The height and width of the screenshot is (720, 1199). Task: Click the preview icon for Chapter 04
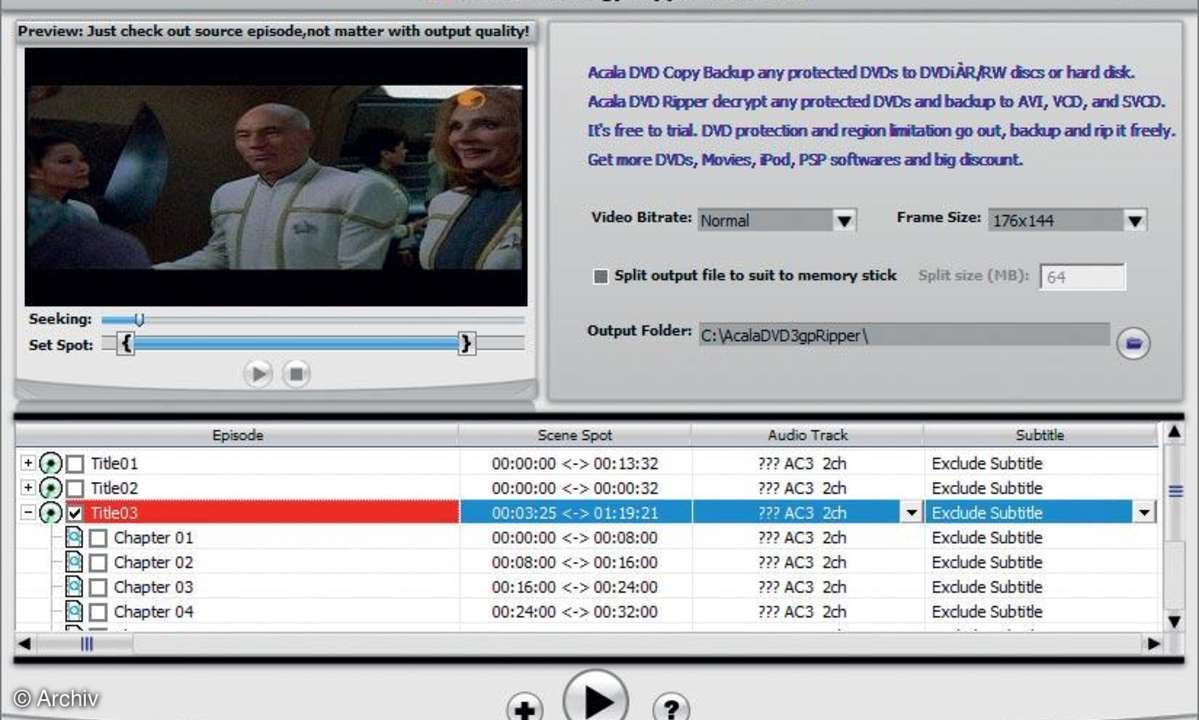point(73,611)
